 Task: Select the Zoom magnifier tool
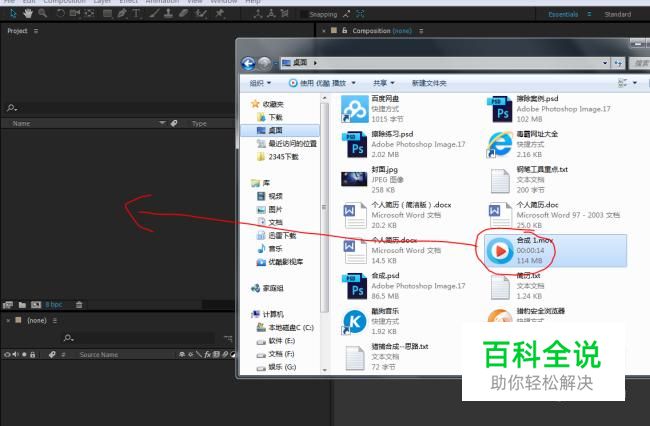(43, 14)
